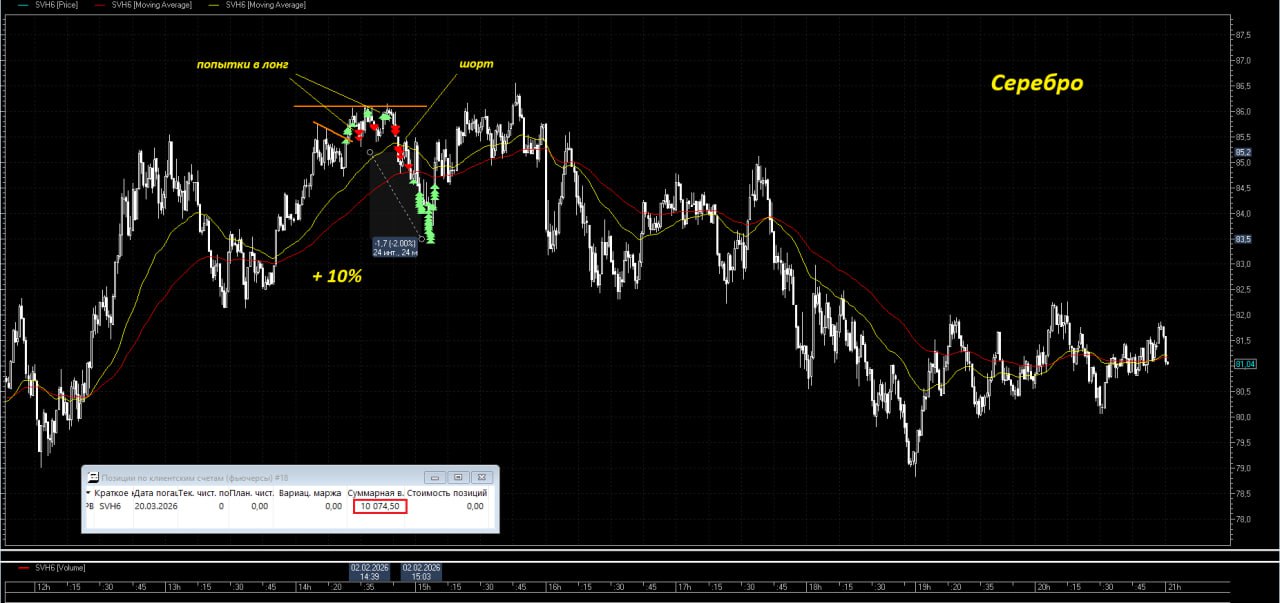The image size is (1280, 603).
Task: Select the SVH6 row in positions table
Action: point(109,506)
